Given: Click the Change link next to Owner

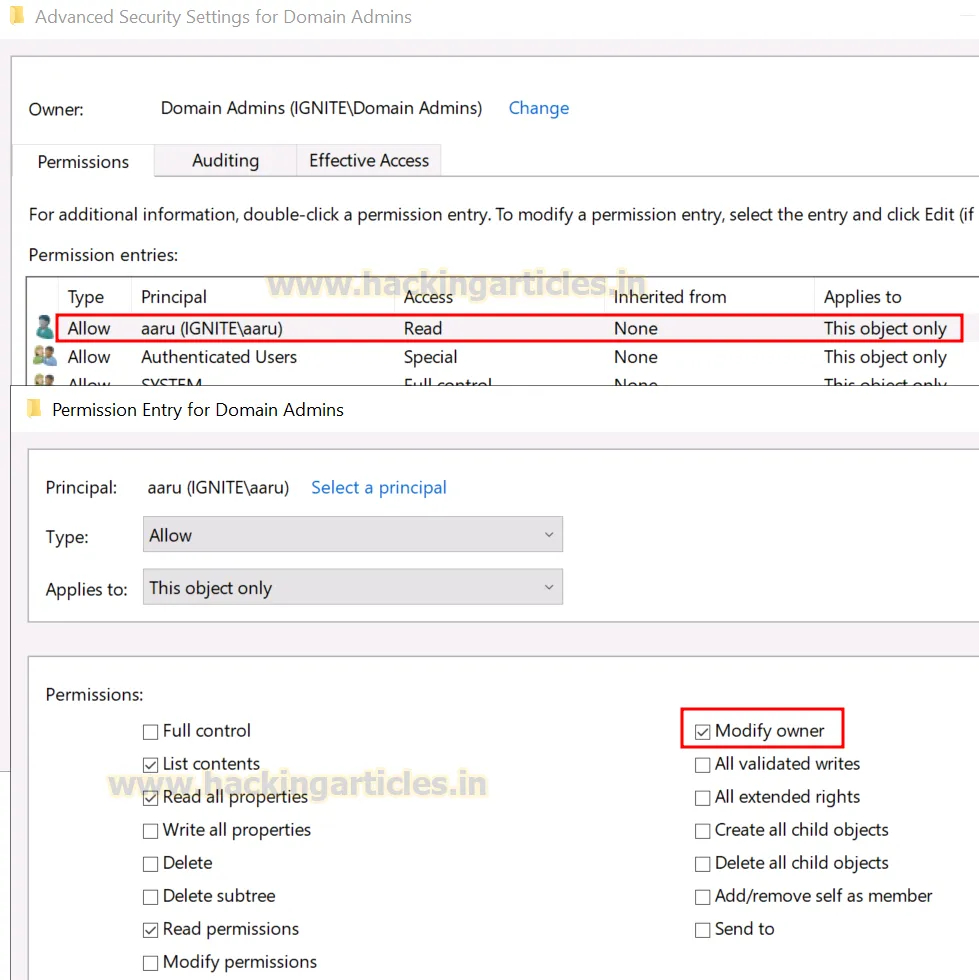Looking at the screenshot, I should [x=539, y=108].
